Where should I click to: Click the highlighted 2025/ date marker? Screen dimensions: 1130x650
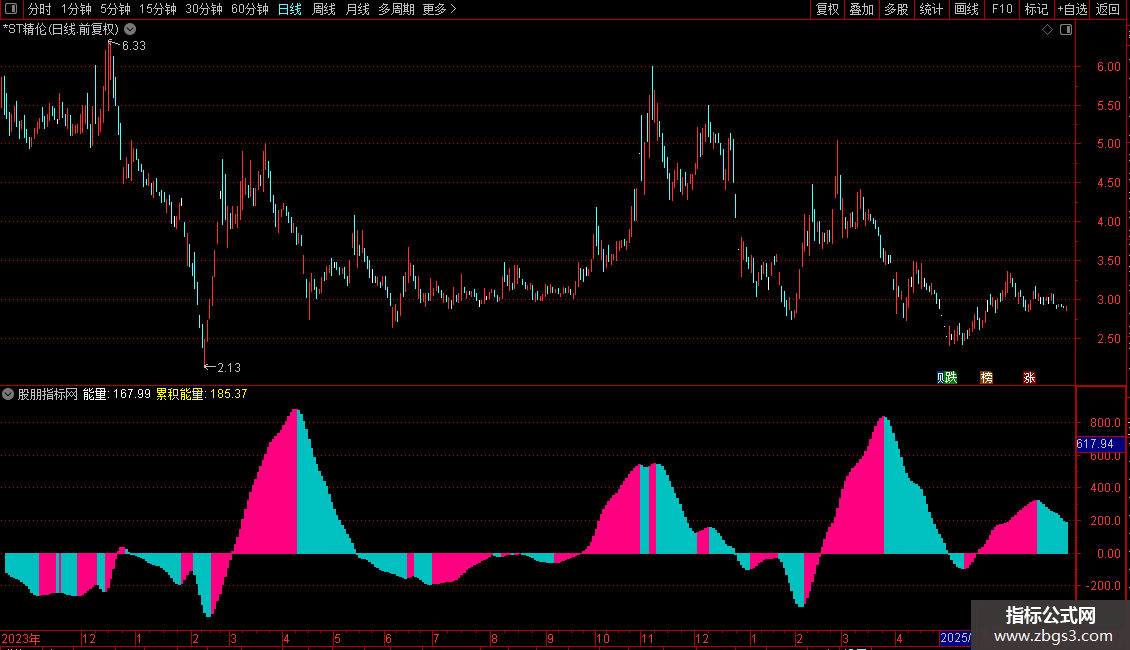coord(956,638)
